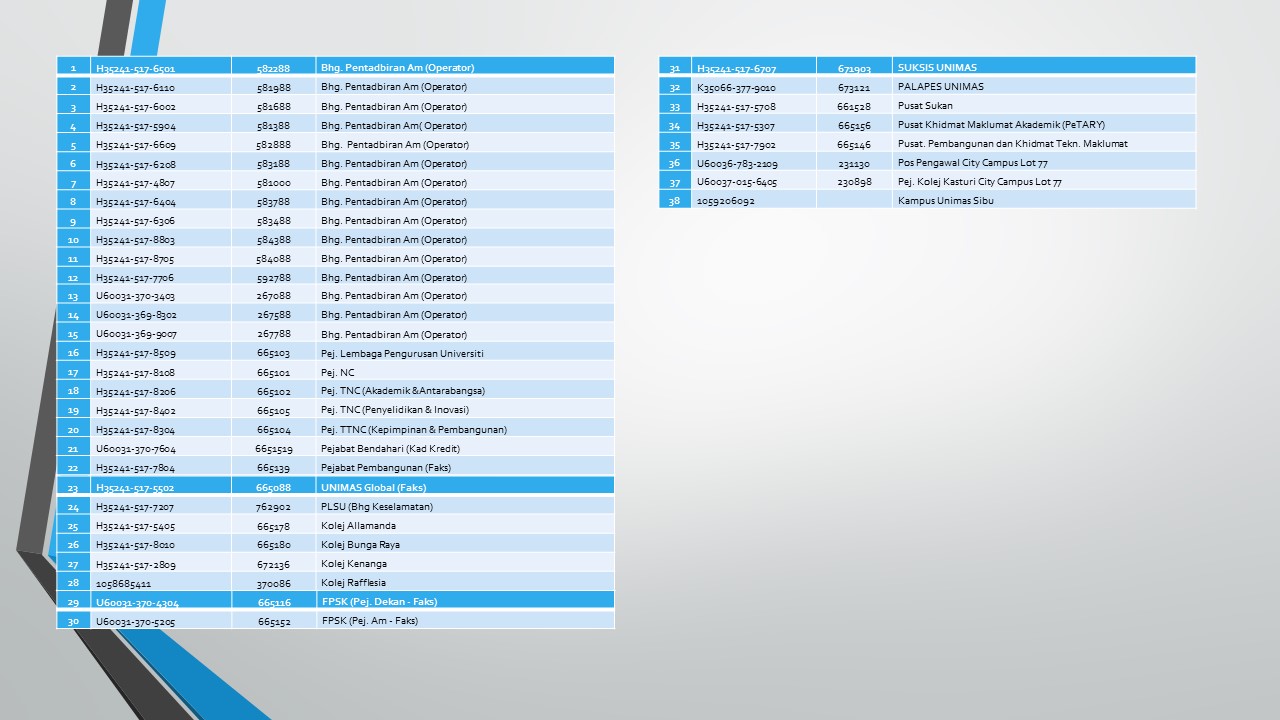Click the Kolej Allamanda row label
This screenshot has height=720, width=1280.
coord(358,526)
